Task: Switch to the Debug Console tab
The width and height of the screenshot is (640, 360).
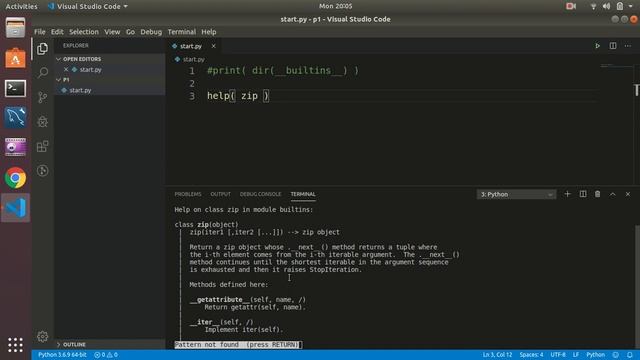Action: click(260, 194)
